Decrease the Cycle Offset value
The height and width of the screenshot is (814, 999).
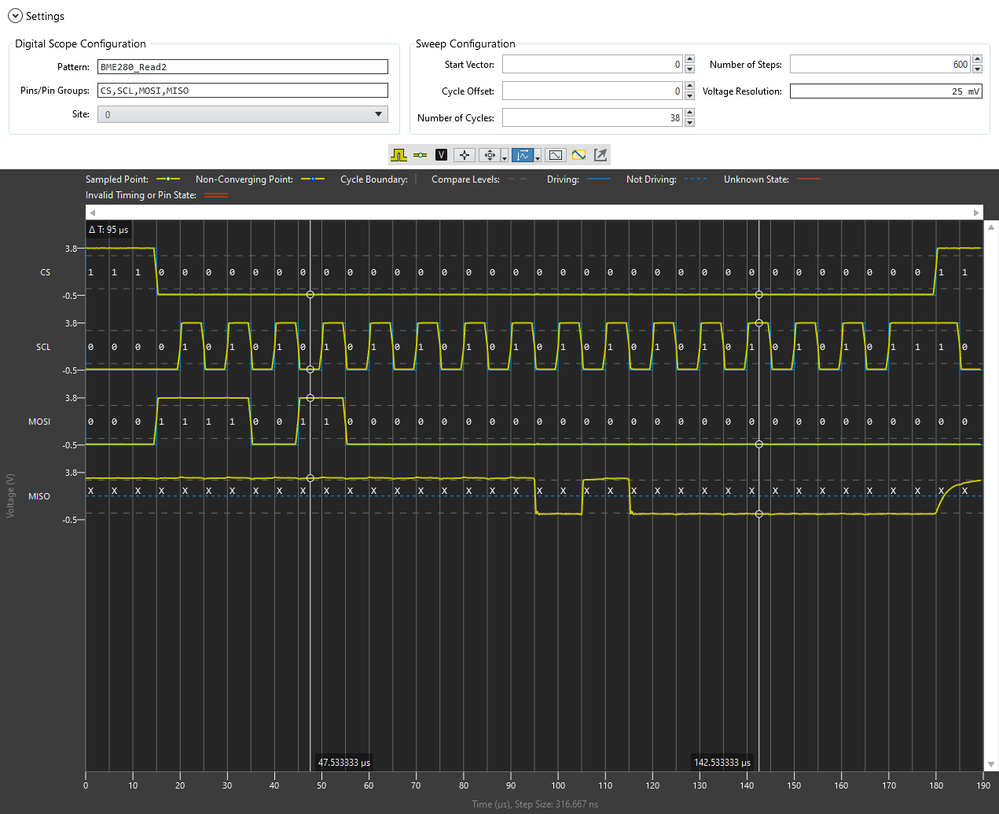tap(689, 96)
